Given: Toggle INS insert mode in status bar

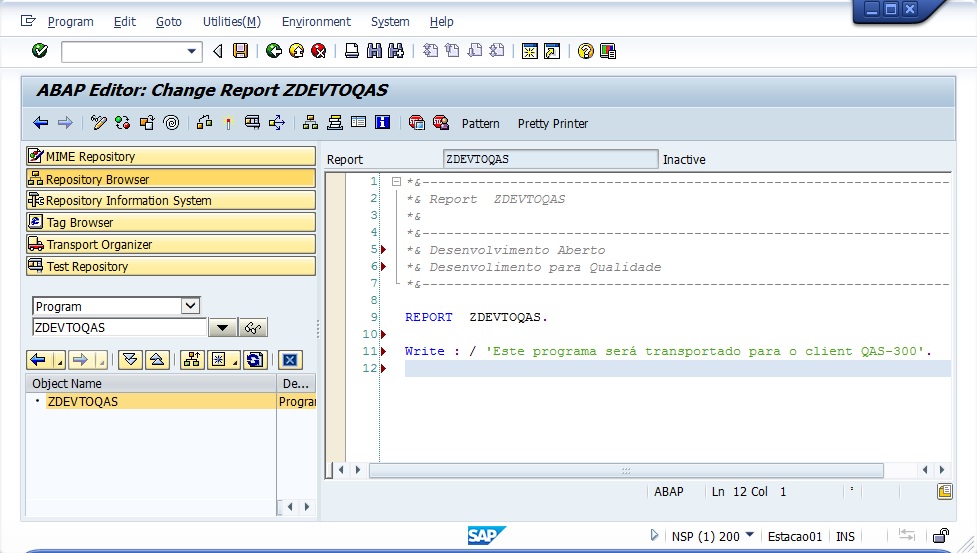Looking at the screenshot, I should tap(845, 536).
